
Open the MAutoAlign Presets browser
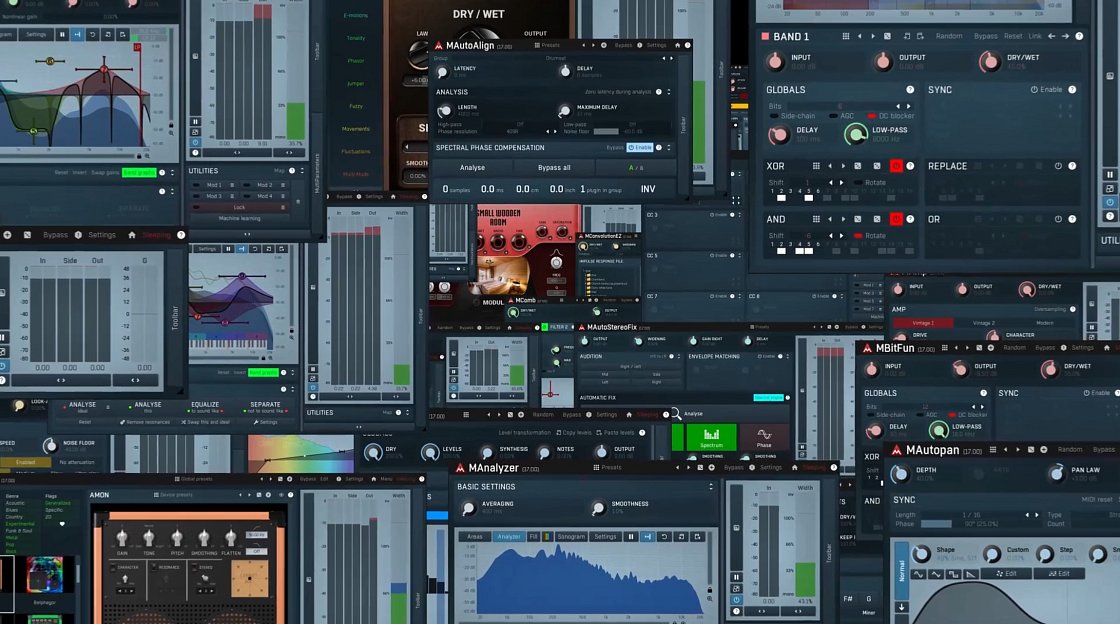point(547,45)
